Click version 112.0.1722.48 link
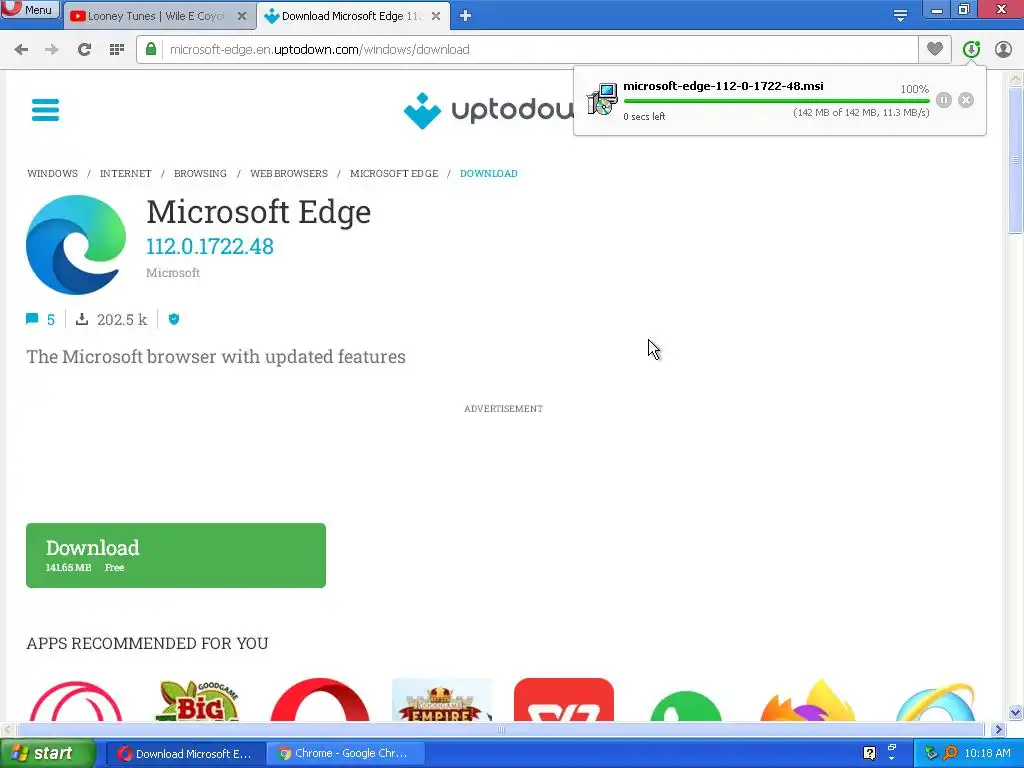The image size is (1024, 768). click(x=210, y=246)
